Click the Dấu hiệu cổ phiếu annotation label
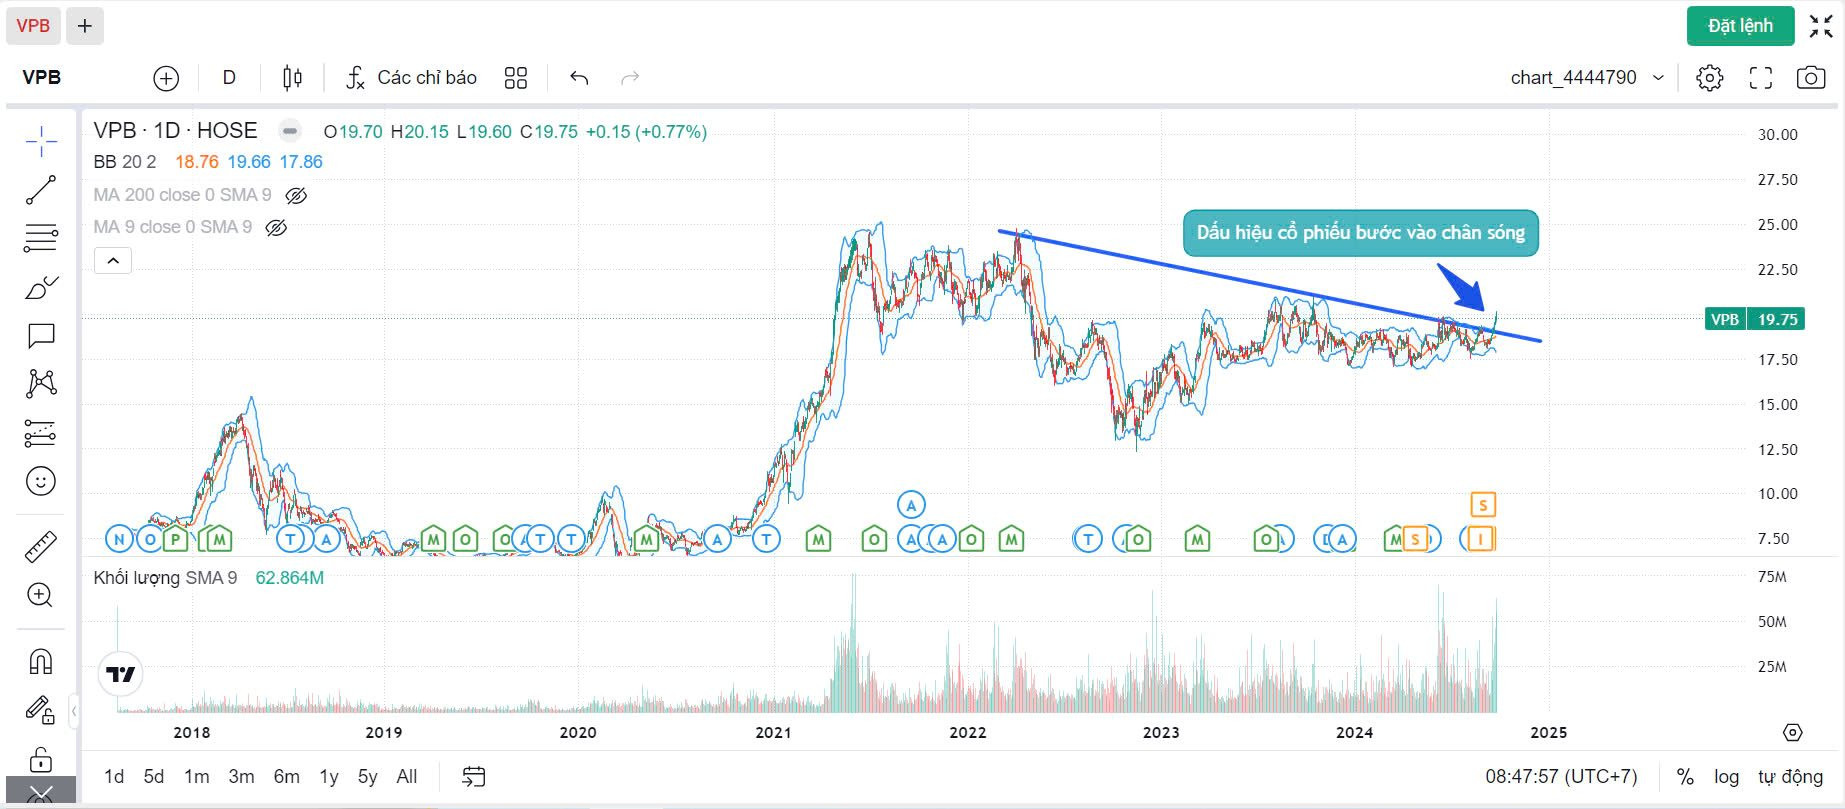Image resolution: width=1845 pixels, height=809 pixels. 1361,233
